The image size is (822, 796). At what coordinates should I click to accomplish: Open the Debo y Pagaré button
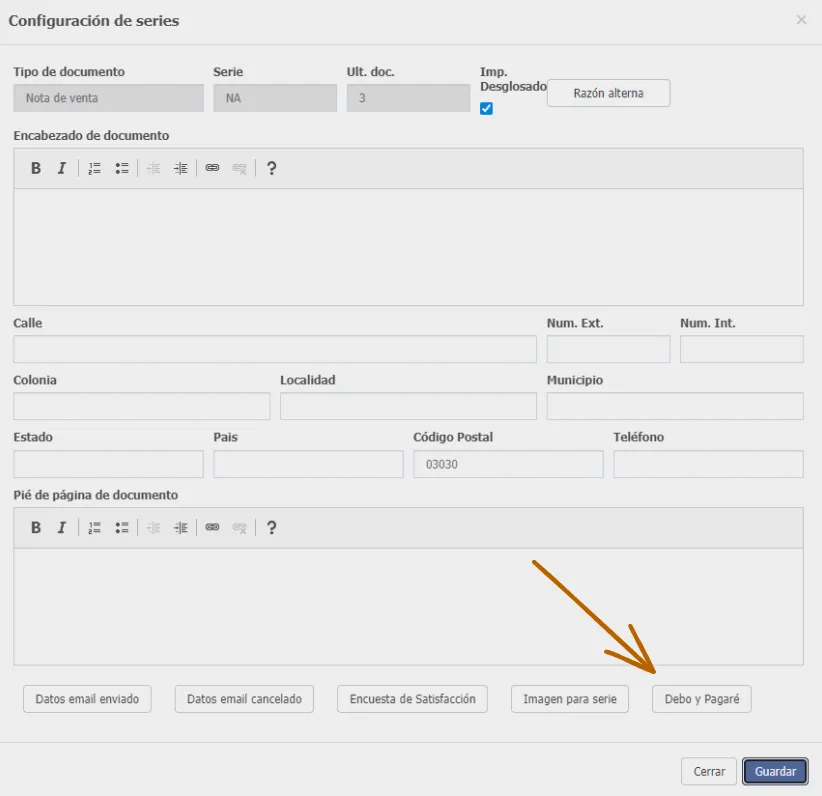click(x=702, y=699)
